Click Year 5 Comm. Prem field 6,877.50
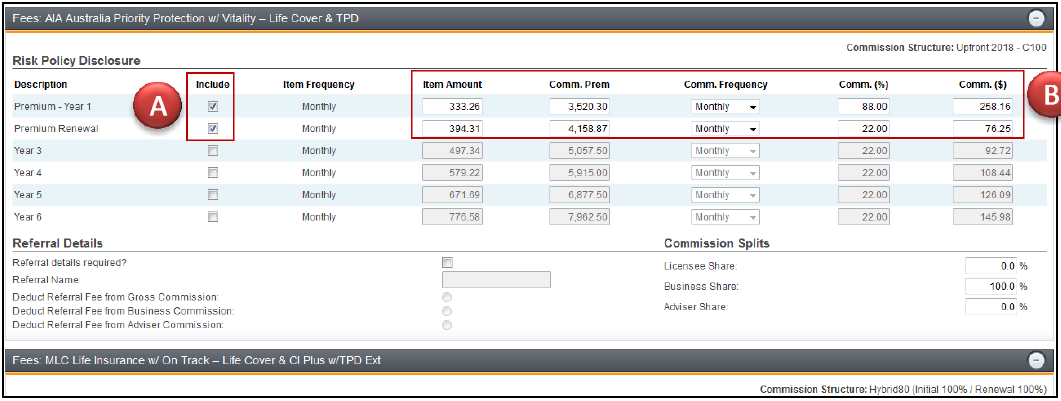1061x401 pixels. 579,195
